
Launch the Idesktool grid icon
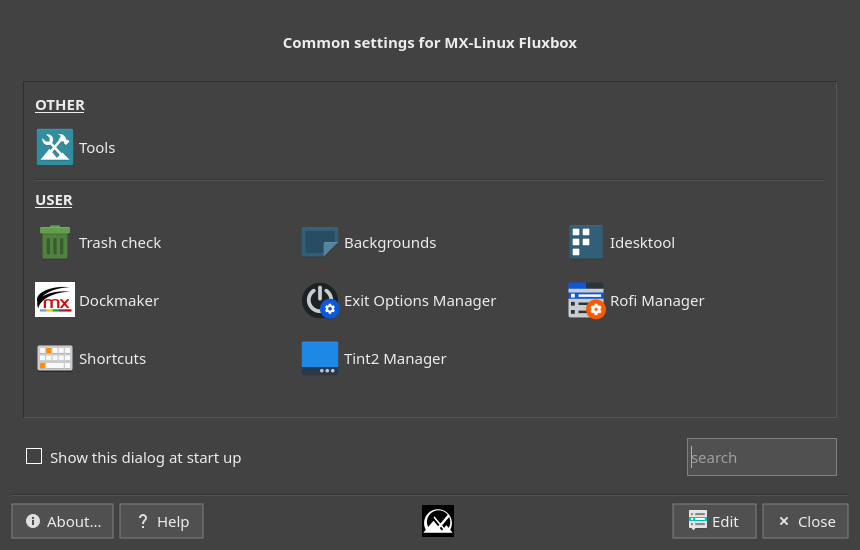[586, 242]
